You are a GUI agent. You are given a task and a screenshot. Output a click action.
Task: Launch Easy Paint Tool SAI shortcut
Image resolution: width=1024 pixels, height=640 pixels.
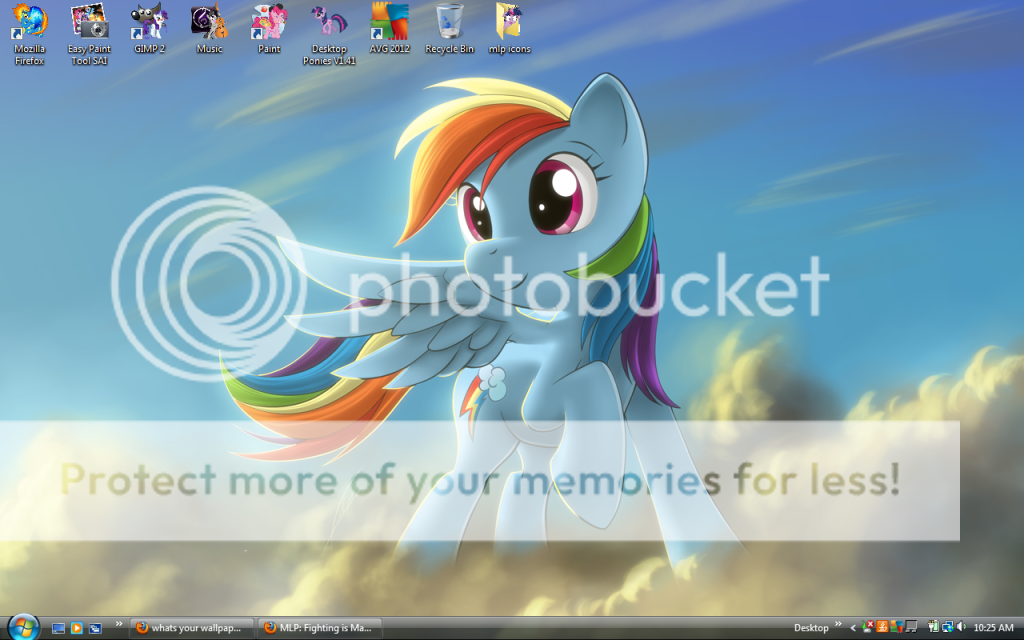pos(89,34)
